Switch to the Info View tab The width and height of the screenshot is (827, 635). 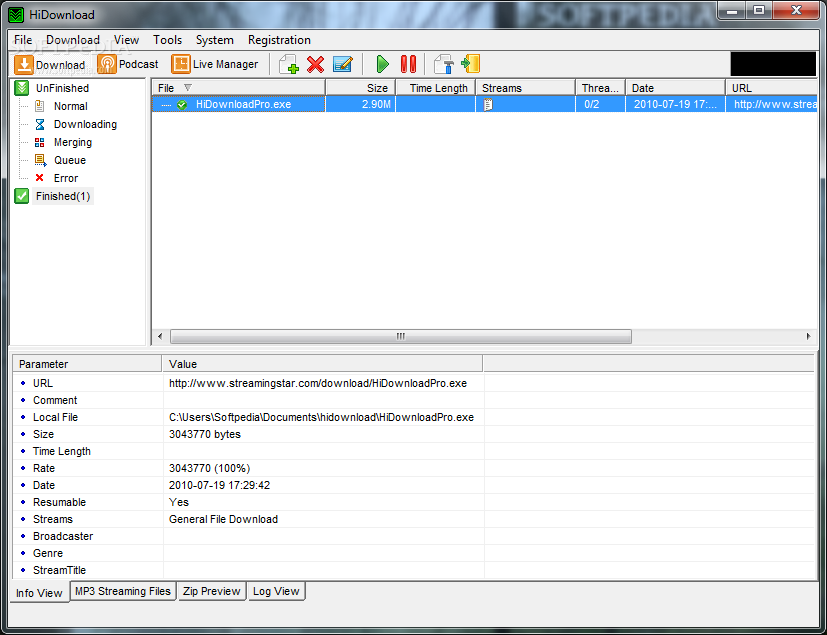coord(40,593)
